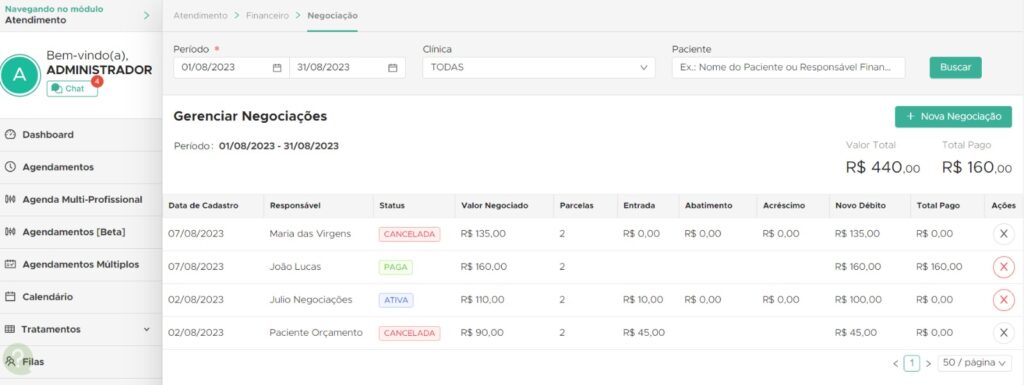Go to next page arrow in pagination
The height and width of the screenshot is (385, 1024).
[x=928, y=363]
